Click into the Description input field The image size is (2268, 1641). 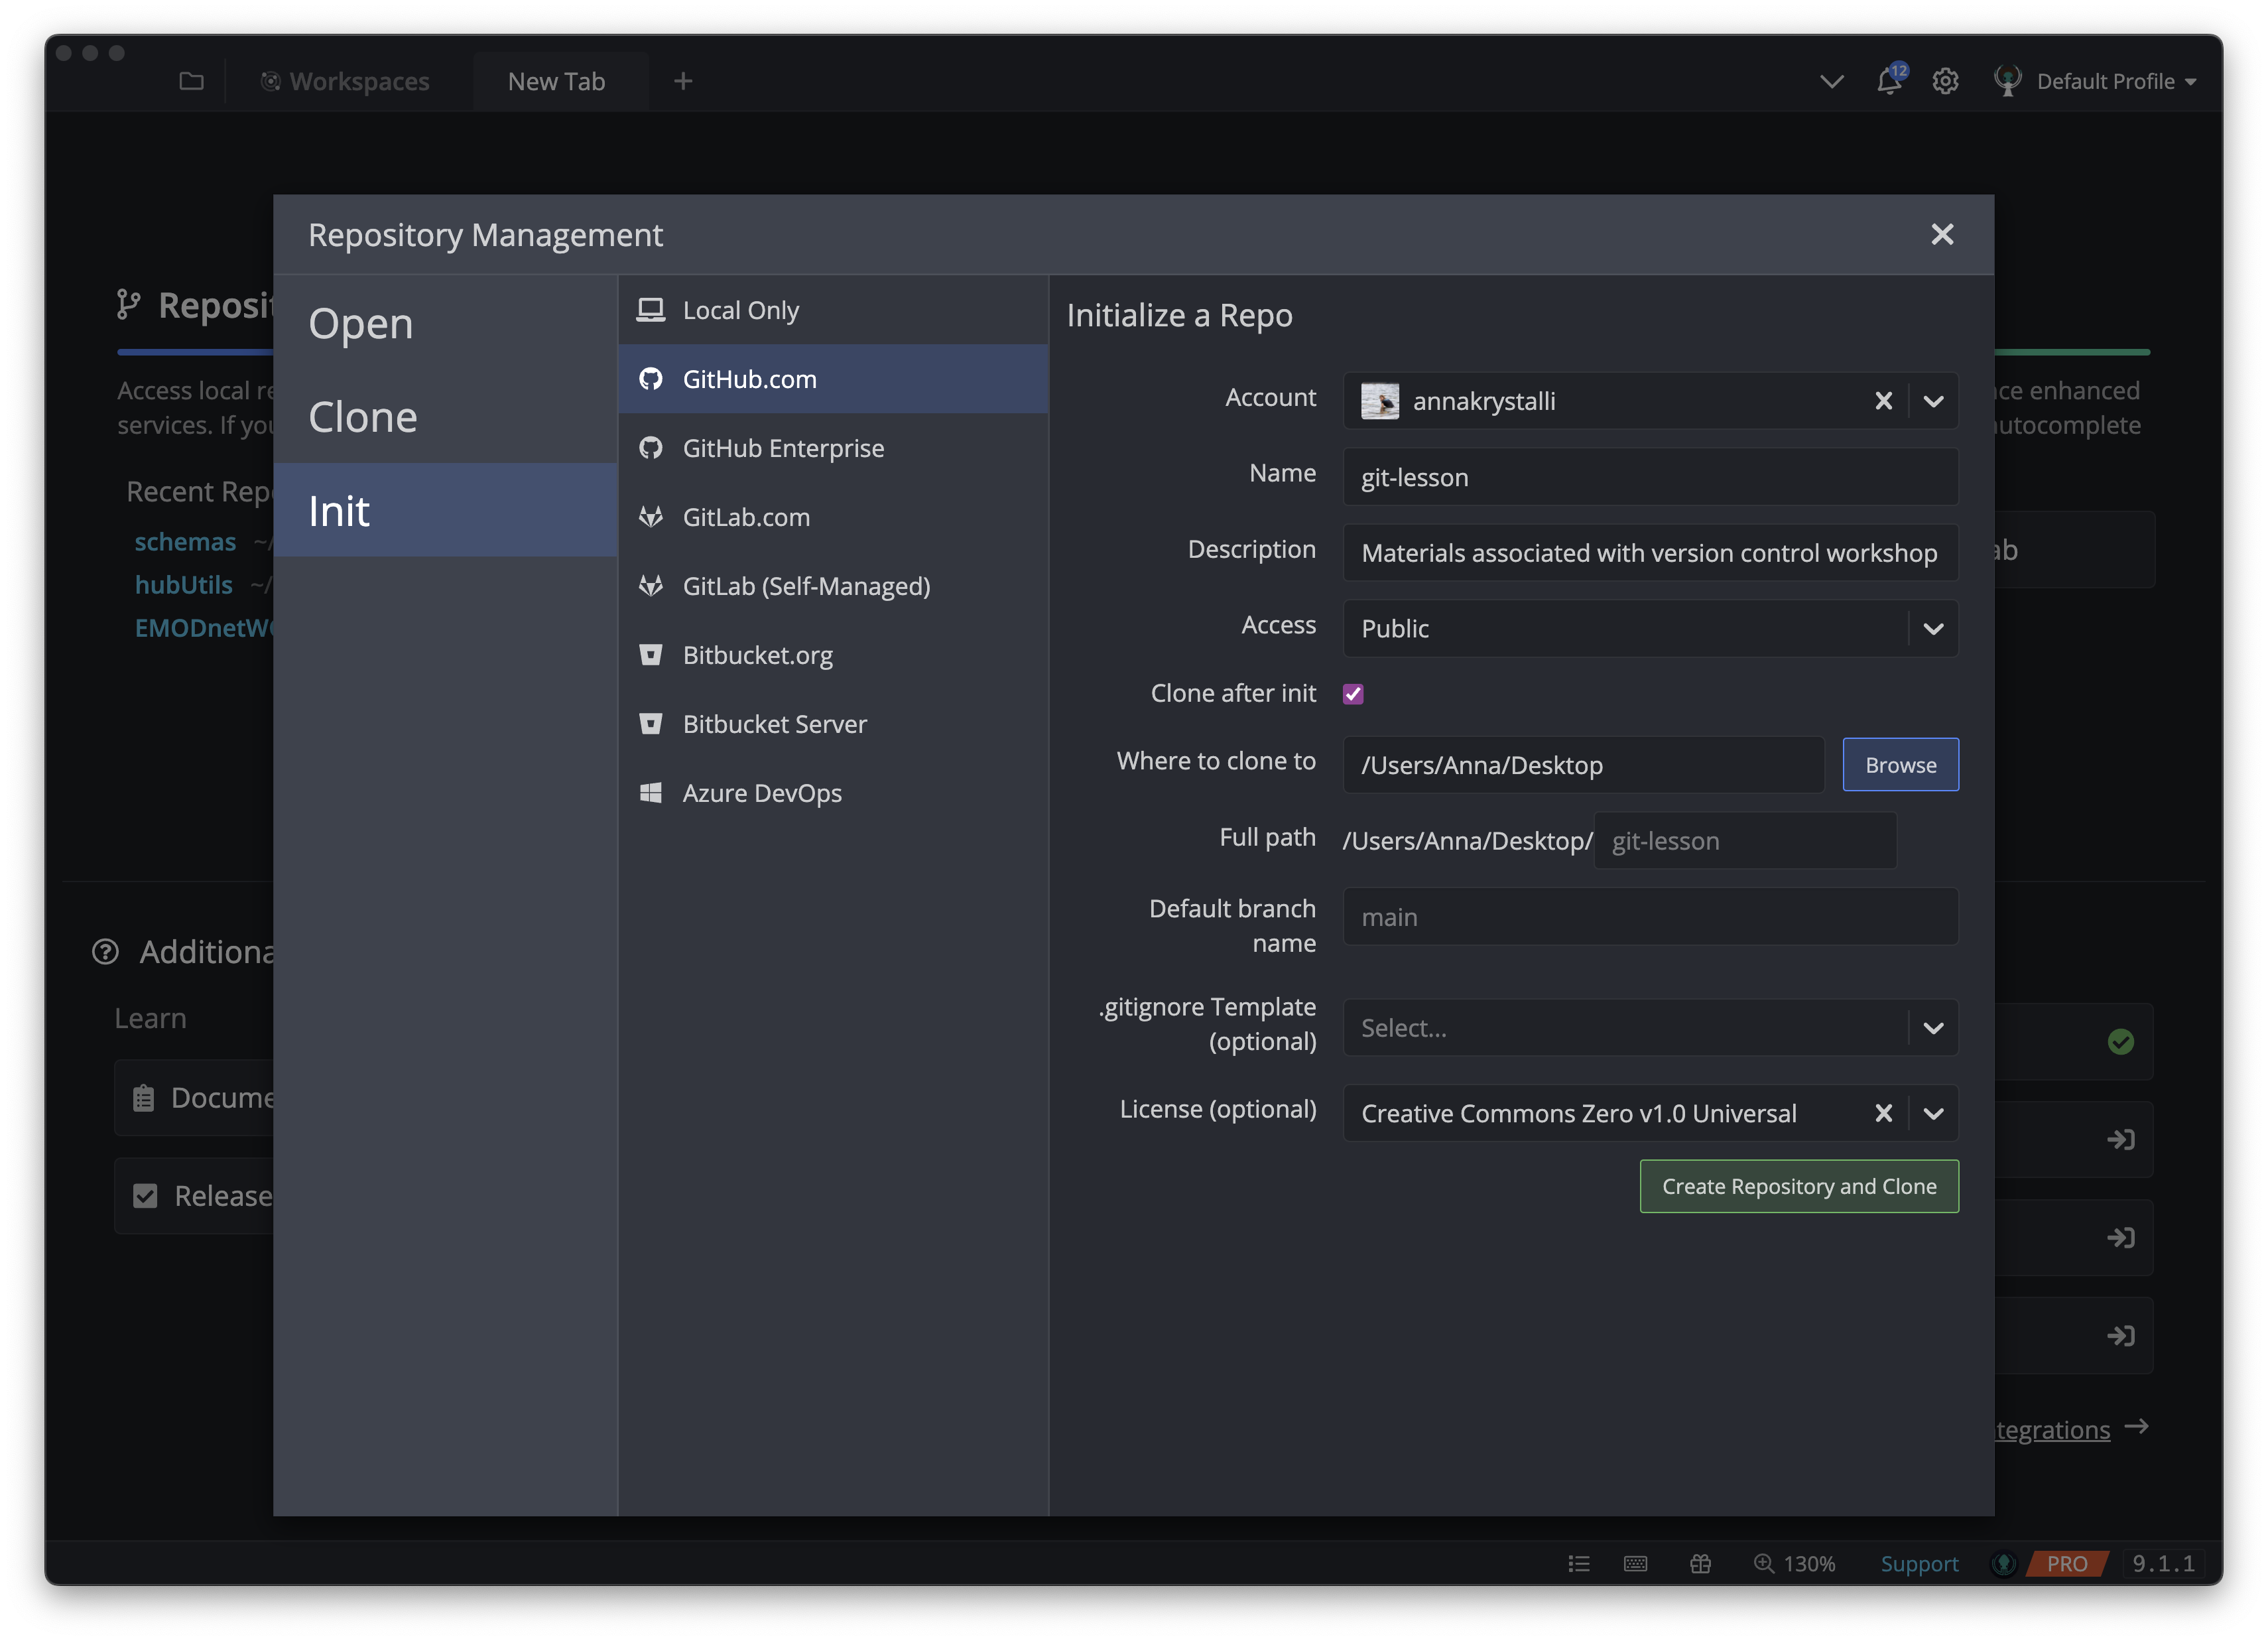pos(1650,552)
